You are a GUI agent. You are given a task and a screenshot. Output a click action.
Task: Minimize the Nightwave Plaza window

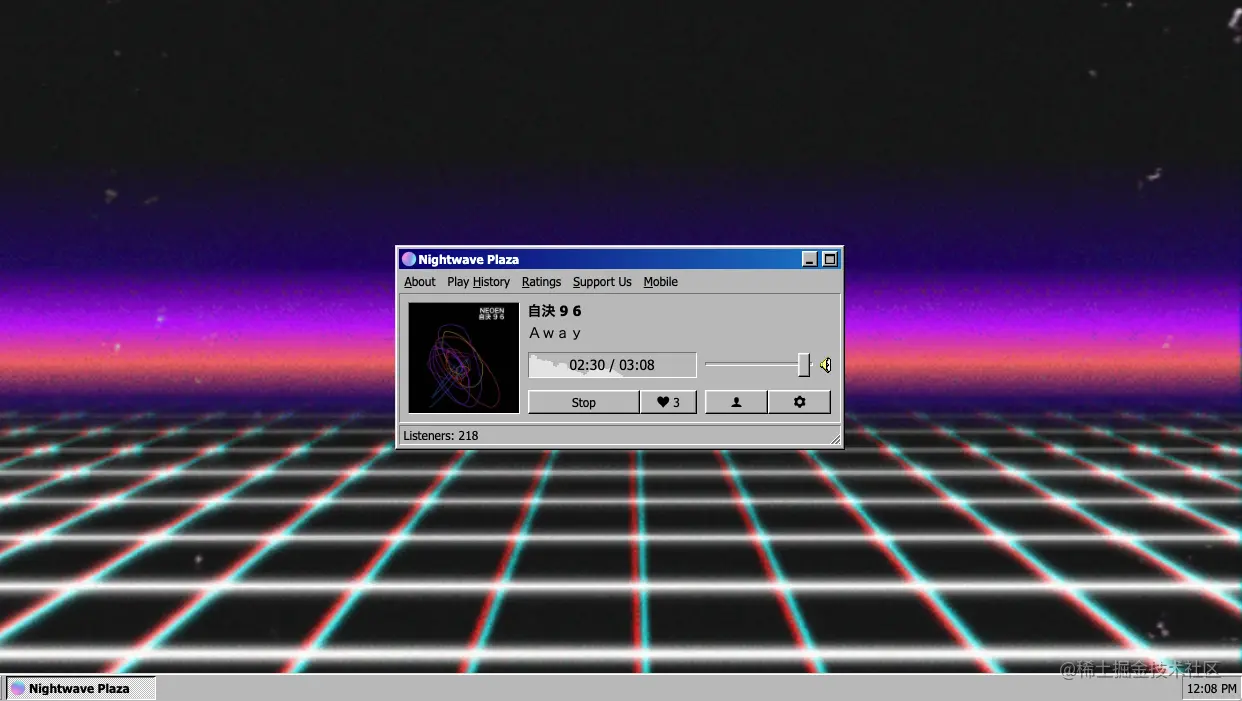click(x=810, y=259)
